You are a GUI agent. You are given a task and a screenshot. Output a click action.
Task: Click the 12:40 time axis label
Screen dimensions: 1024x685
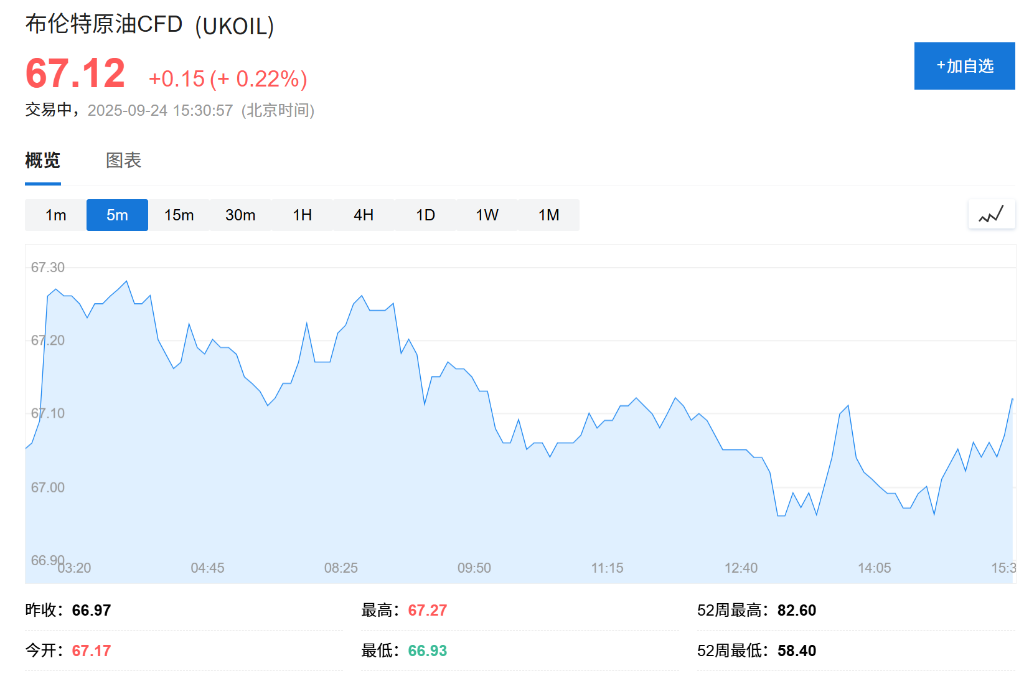coord(741,568)
